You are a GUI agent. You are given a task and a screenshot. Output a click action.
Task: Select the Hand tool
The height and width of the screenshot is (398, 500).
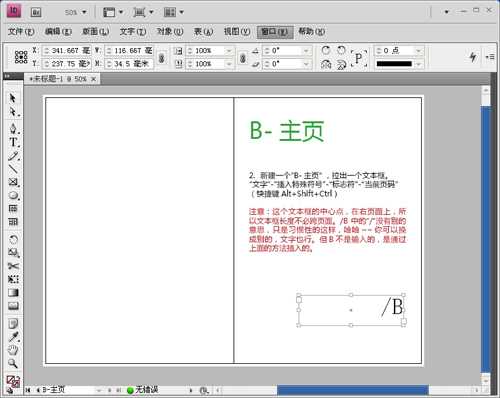click(x=13, y=350)
